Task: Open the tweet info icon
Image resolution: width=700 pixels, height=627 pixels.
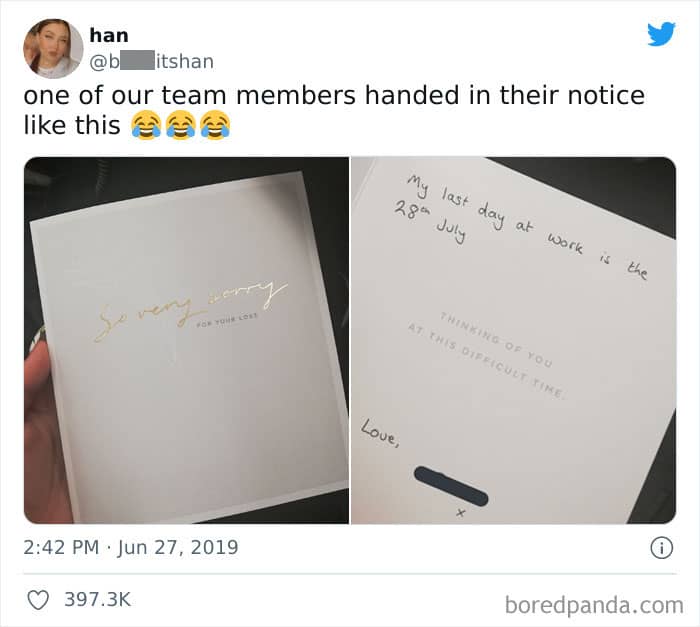Action: click(x=661, y=548)
